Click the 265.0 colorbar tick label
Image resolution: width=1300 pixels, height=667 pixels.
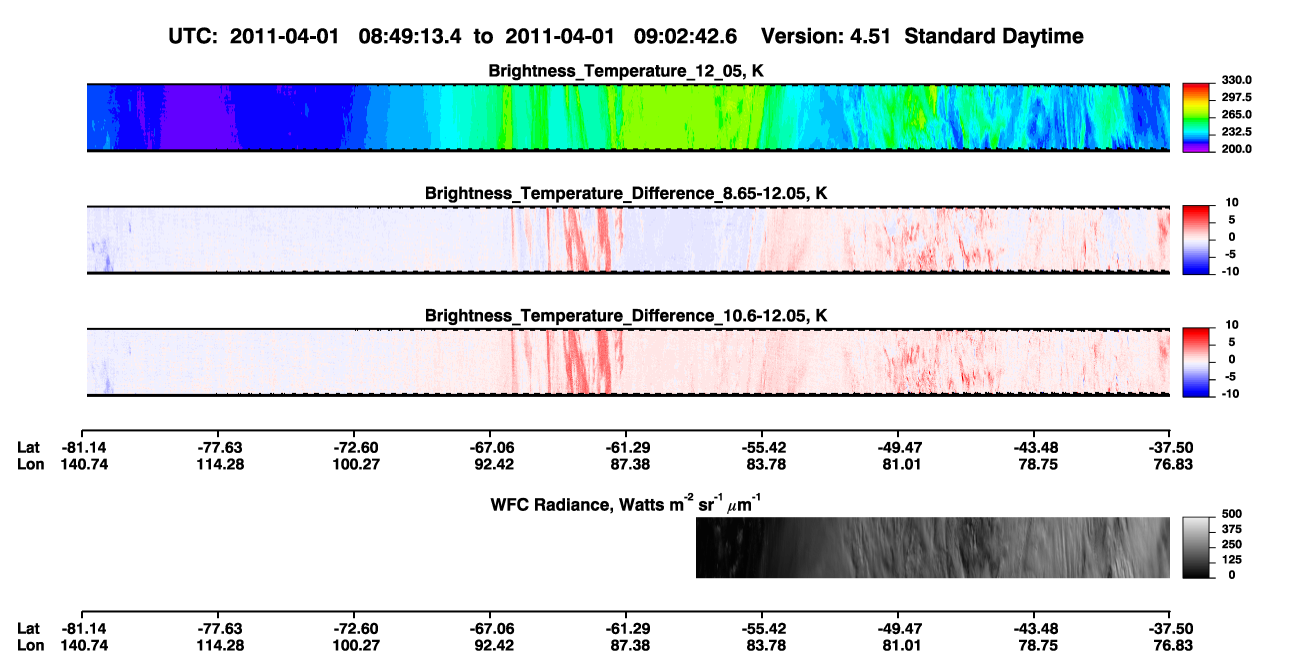1235,114
